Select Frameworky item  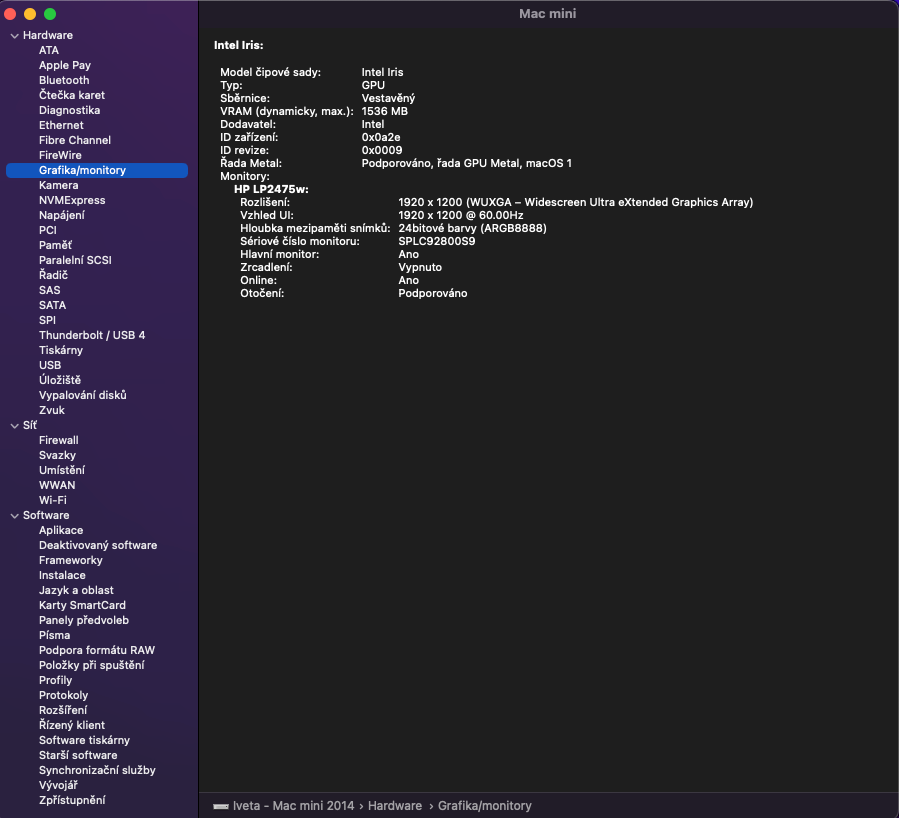(71, 560)
